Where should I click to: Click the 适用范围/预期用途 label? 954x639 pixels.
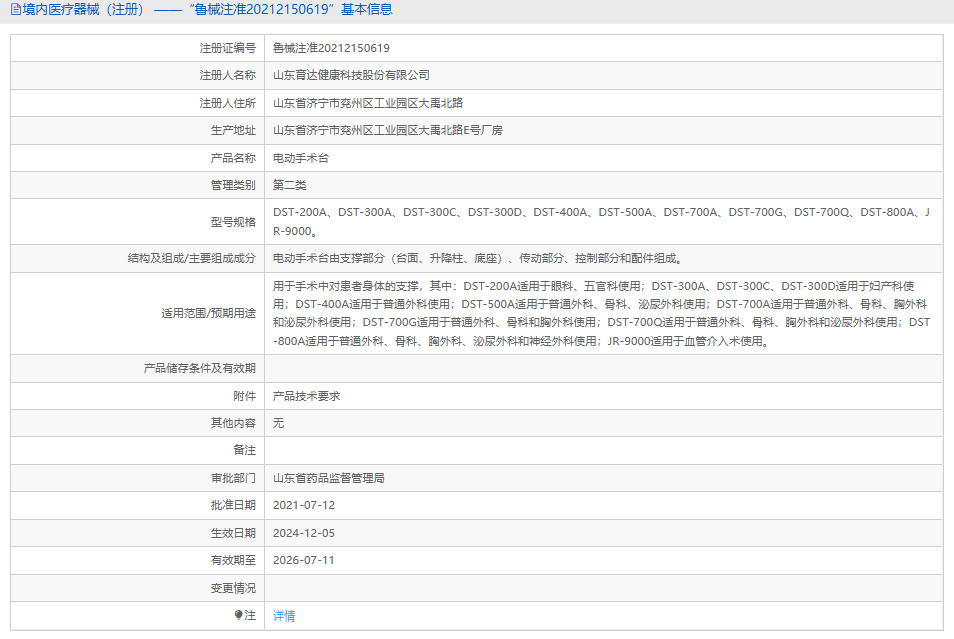208,313
